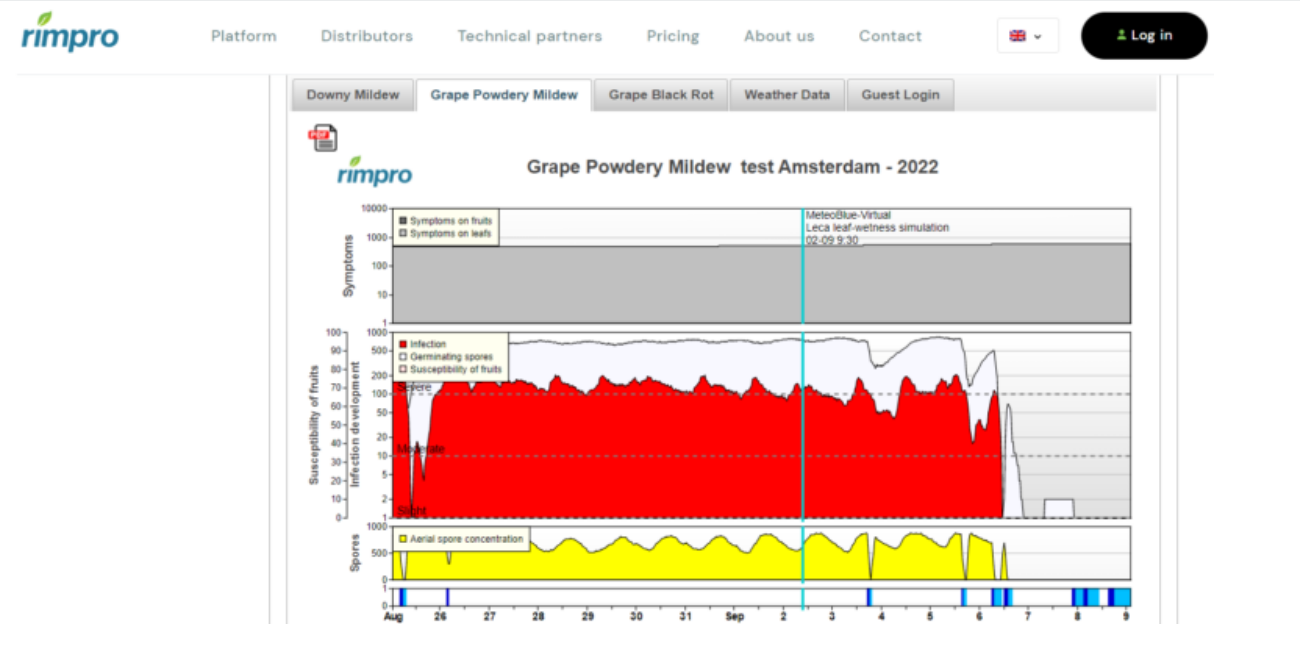This screenshot has width=1300, height=660.
Task: Open the Contact page
Action: (x=890, y=36)
